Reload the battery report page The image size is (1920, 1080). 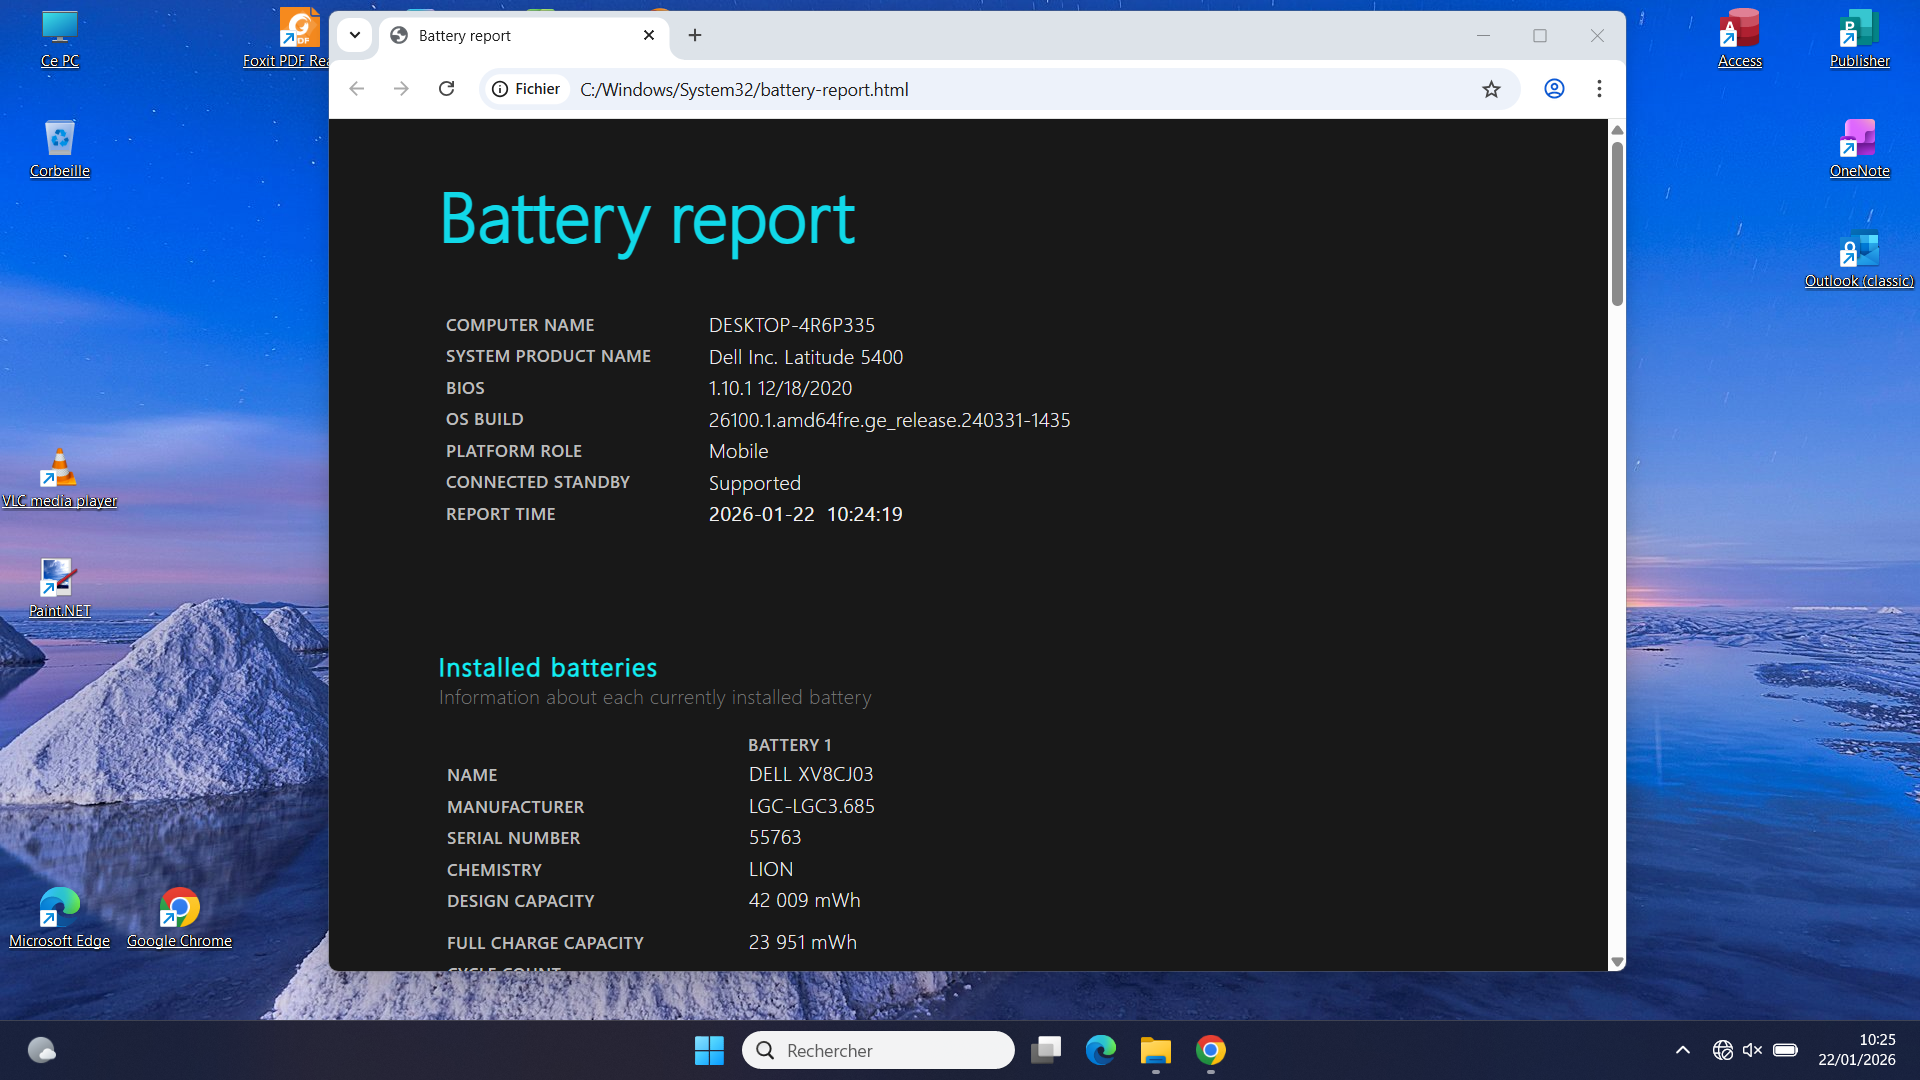[447, 89]
